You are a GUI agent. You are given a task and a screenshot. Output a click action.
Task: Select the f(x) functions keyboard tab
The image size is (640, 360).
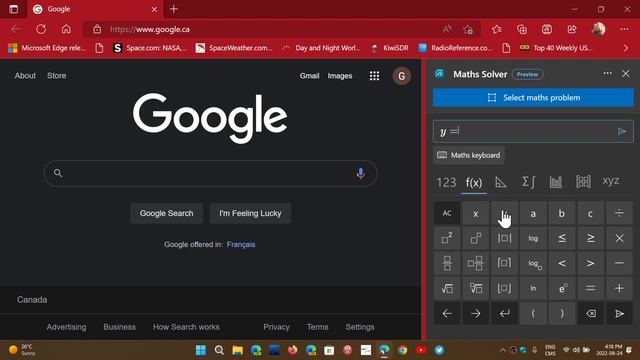click(474, 182)
